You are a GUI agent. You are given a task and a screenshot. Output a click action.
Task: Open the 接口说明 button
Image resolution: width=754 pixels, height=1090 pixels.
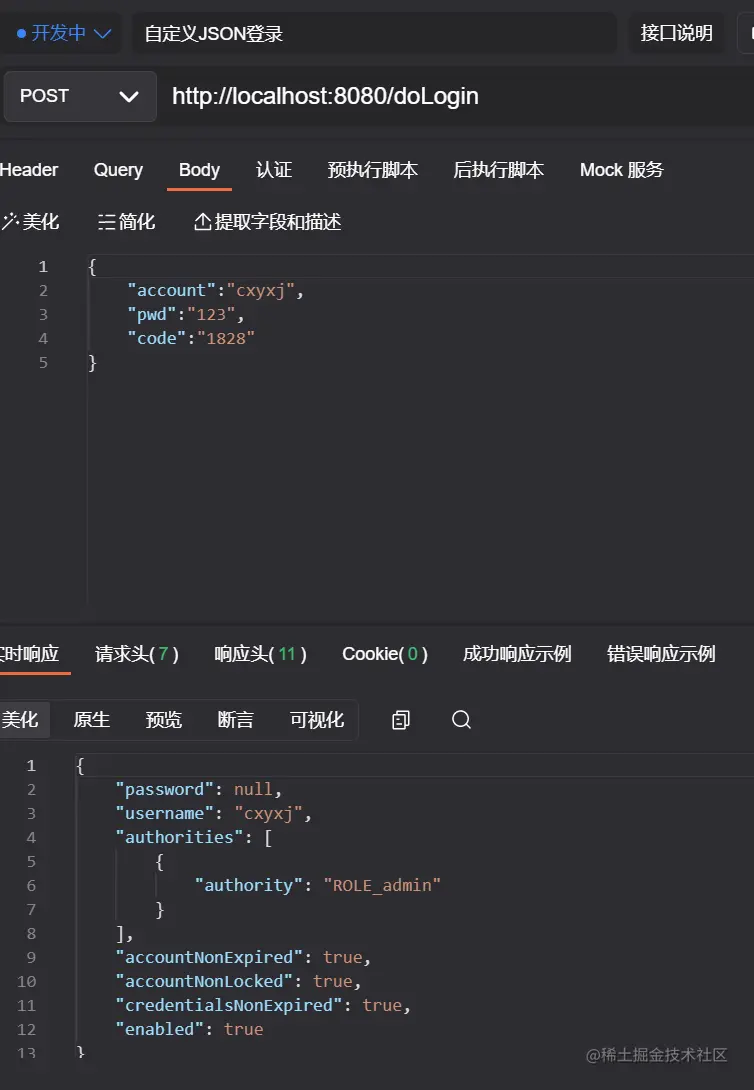tap(676, 33)
